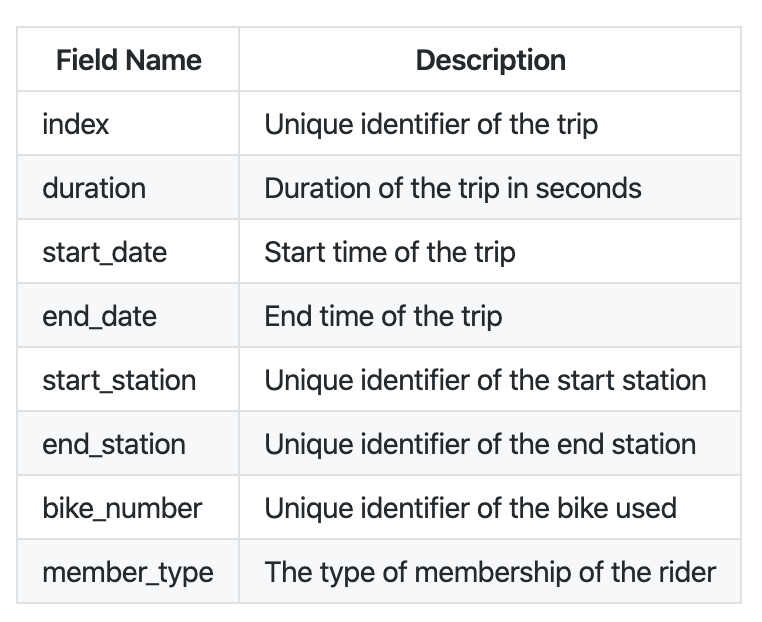Select 'End time of the trip' description
Viewport: 762px width, 622px height.
(x=383, y=316)
